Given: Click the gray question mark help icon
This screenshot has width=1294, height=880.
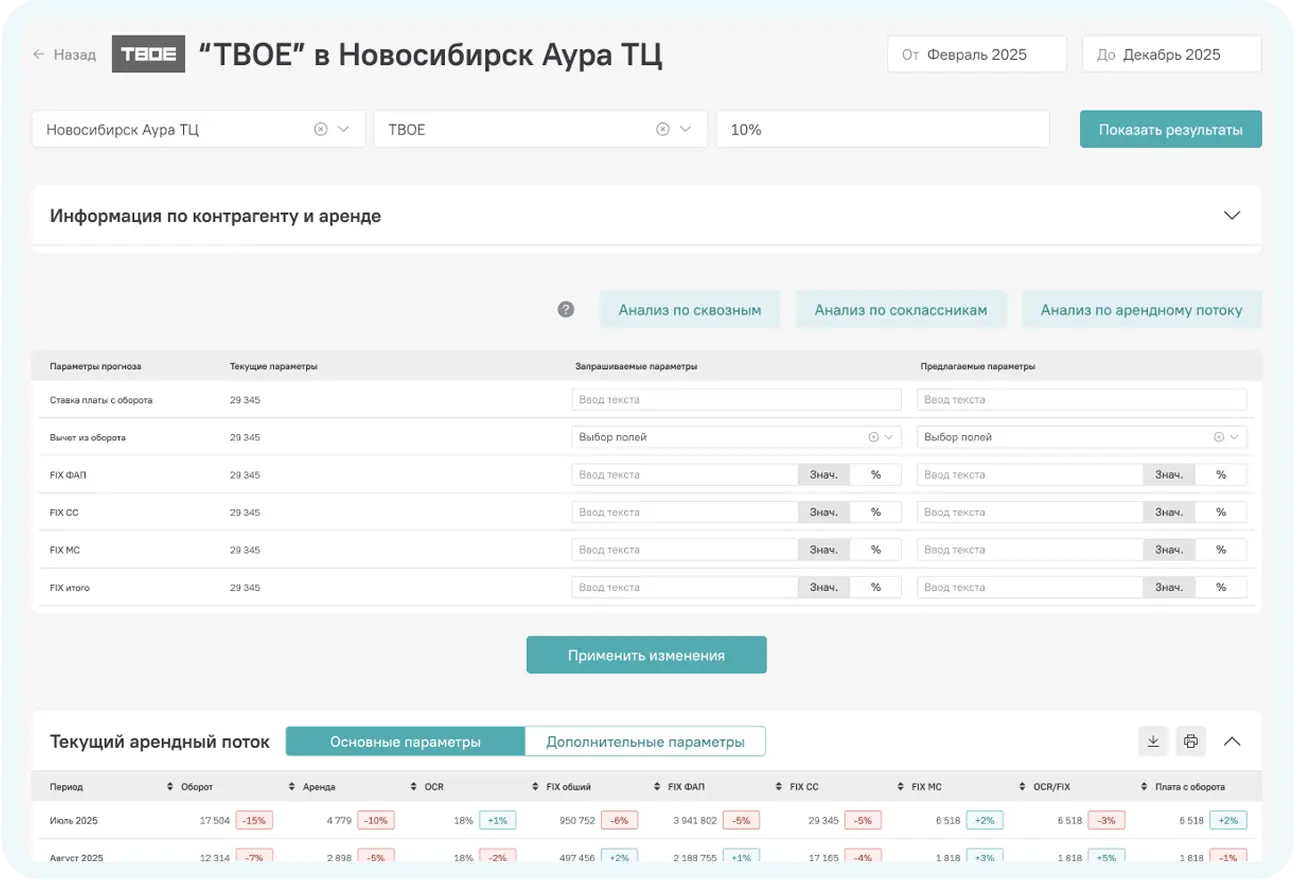Looking at the screenshot, I should 566,310.
